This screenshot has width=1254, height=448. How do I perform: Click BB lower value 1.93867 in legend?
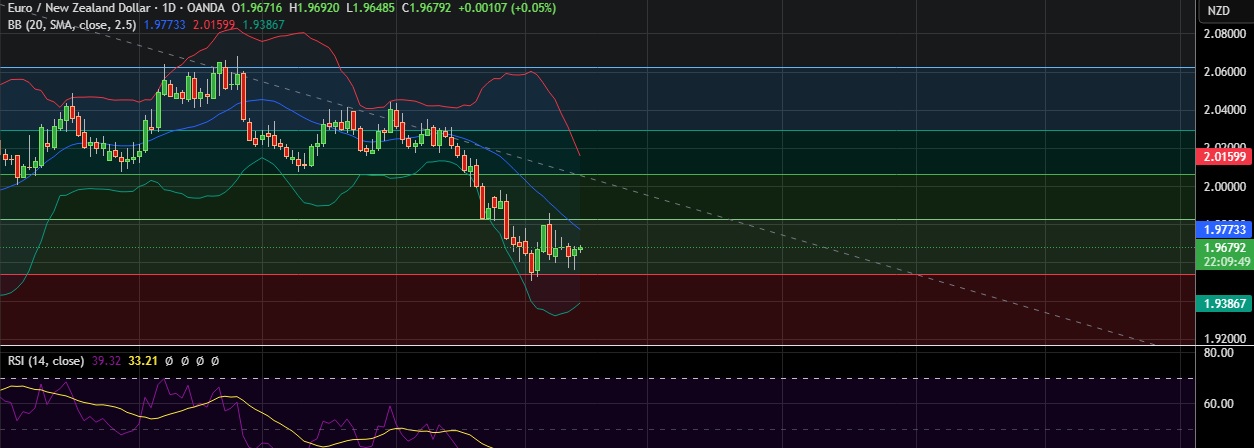coord(265,24)
